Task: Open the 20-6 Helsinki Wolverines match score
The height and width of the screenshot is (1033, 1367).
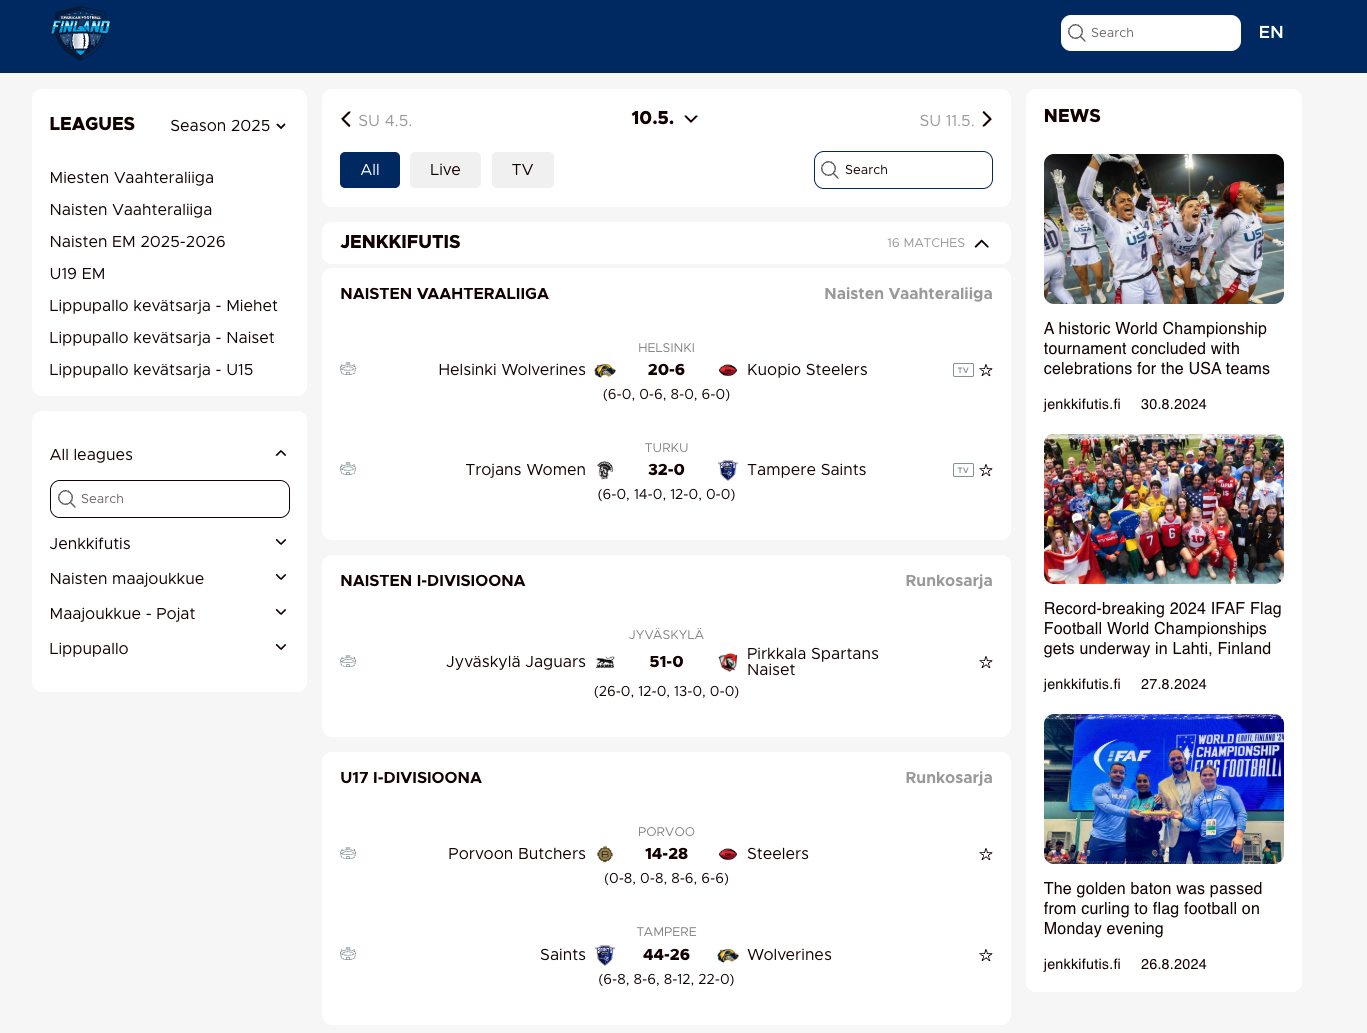Action: 666,370
